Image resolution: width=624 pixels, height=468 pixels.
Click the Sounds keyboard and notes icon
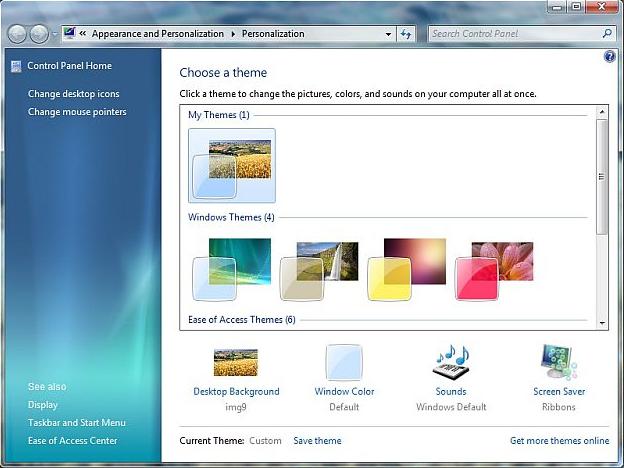(x=451, y=362)
